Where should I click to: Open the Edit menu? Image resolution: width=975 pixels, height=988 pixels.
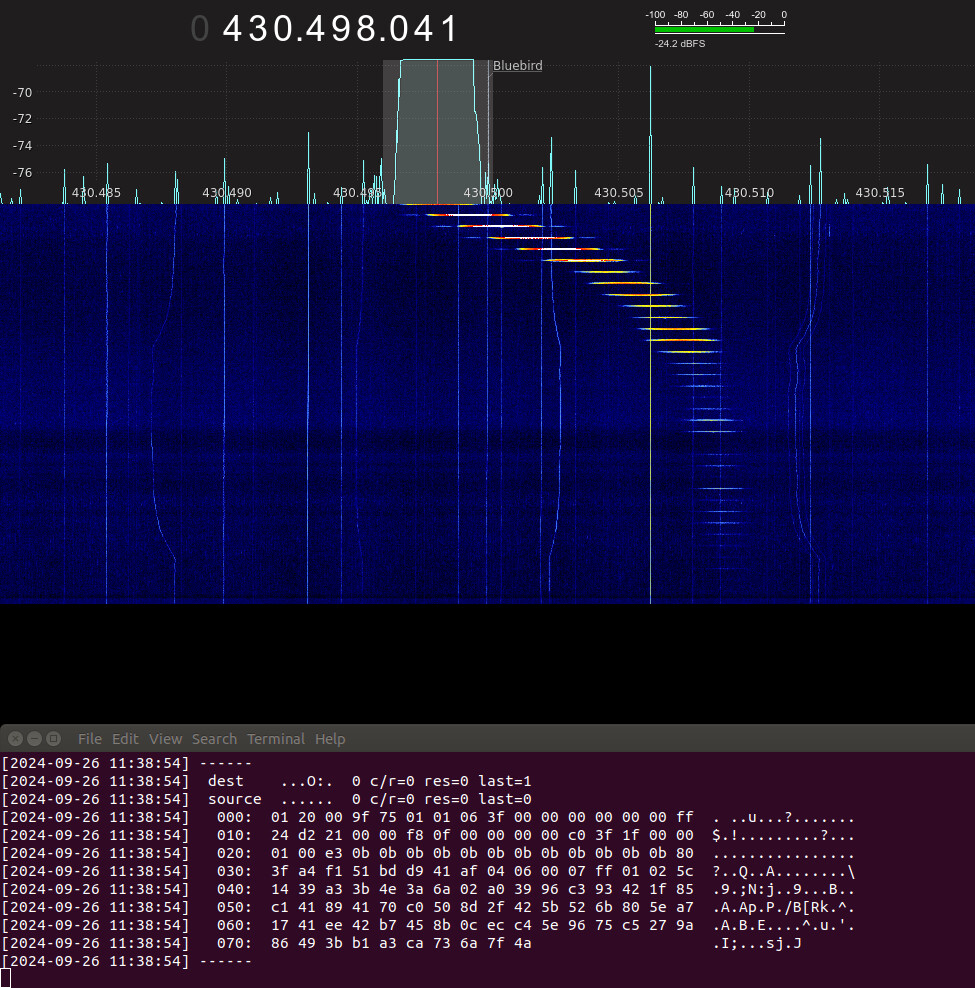pos(125,739)
